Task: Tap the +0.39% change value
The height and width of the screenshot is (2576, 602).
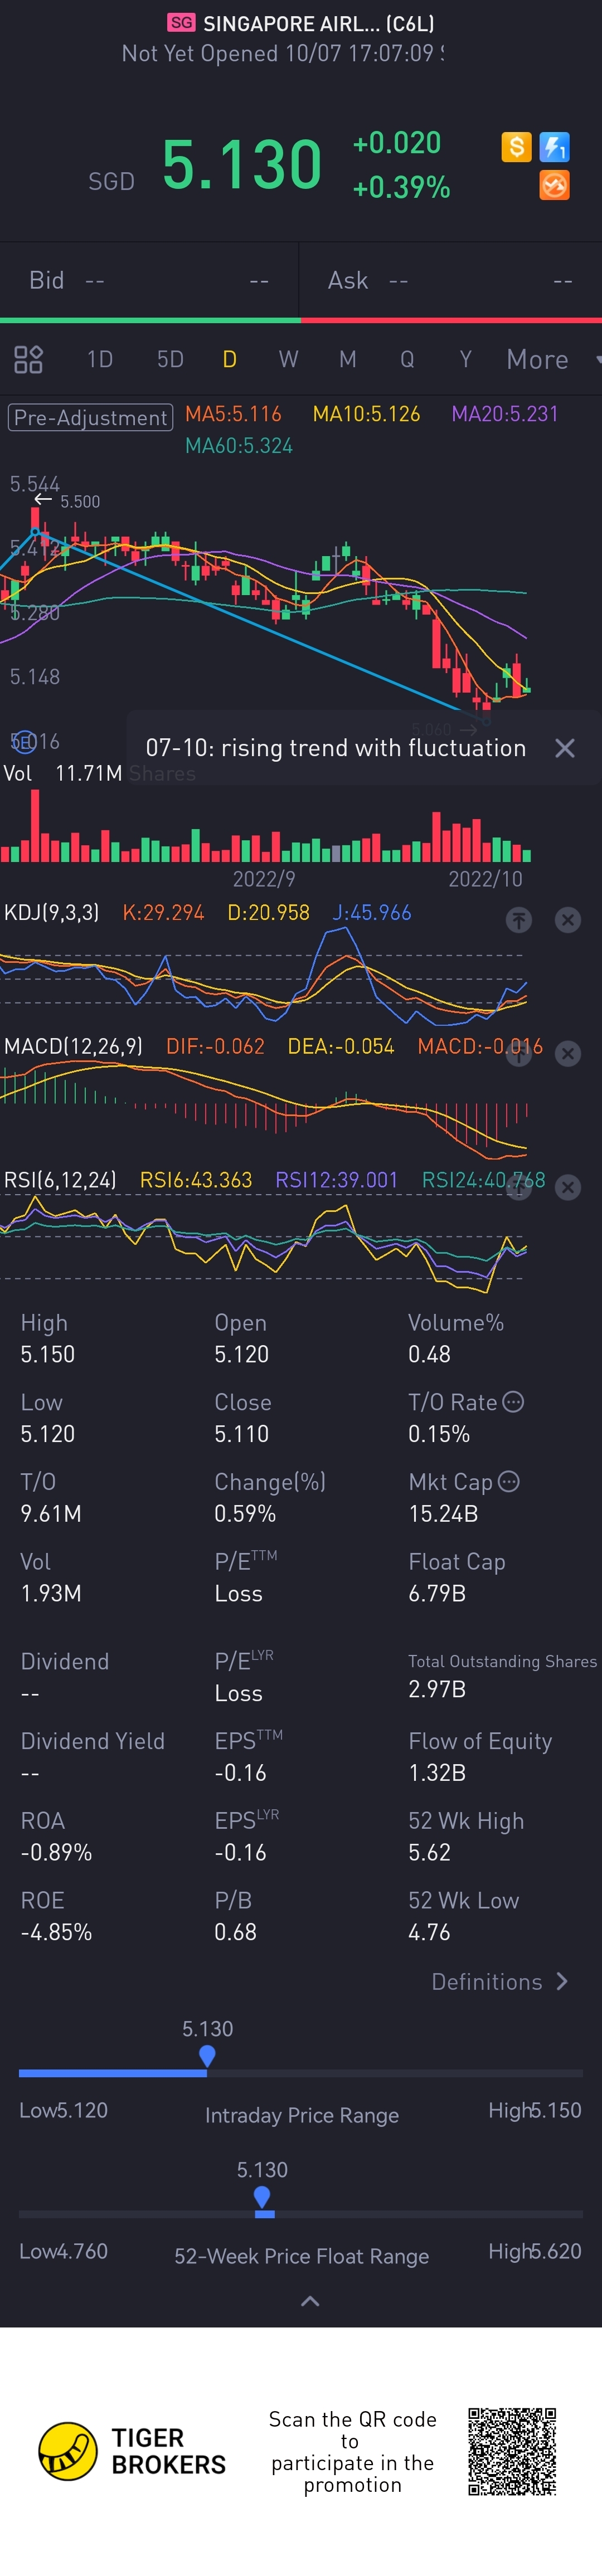Action: point(401,187)
